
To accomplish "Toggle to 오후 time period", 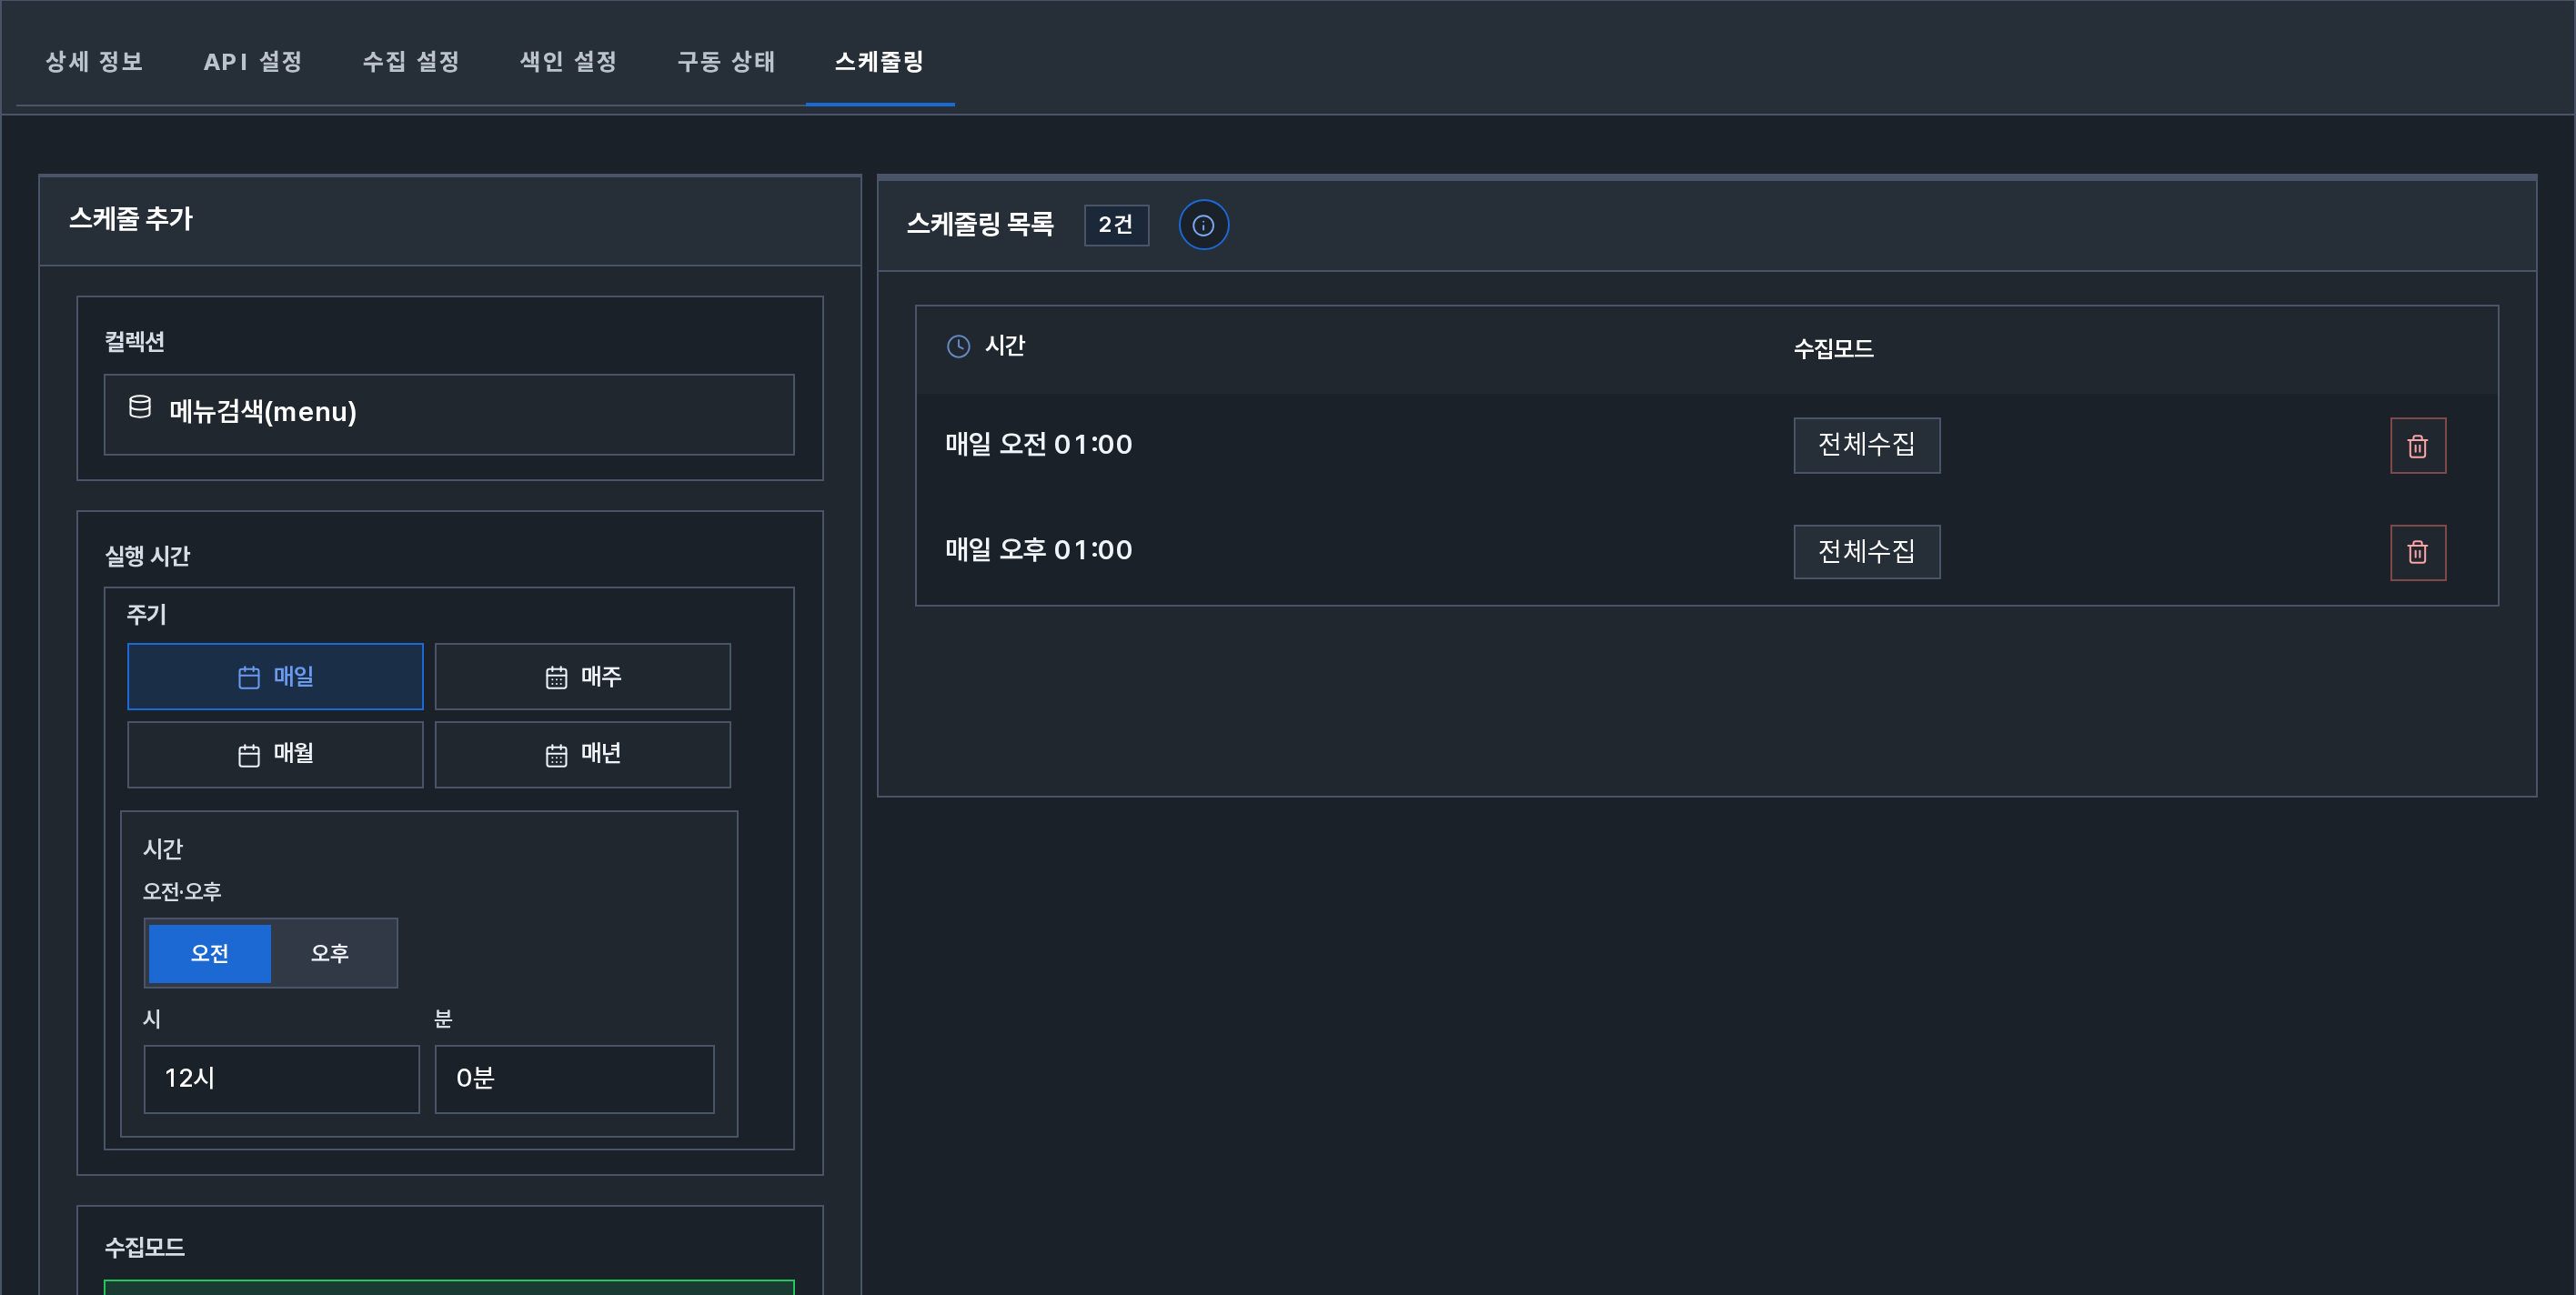I will point(330,953).
